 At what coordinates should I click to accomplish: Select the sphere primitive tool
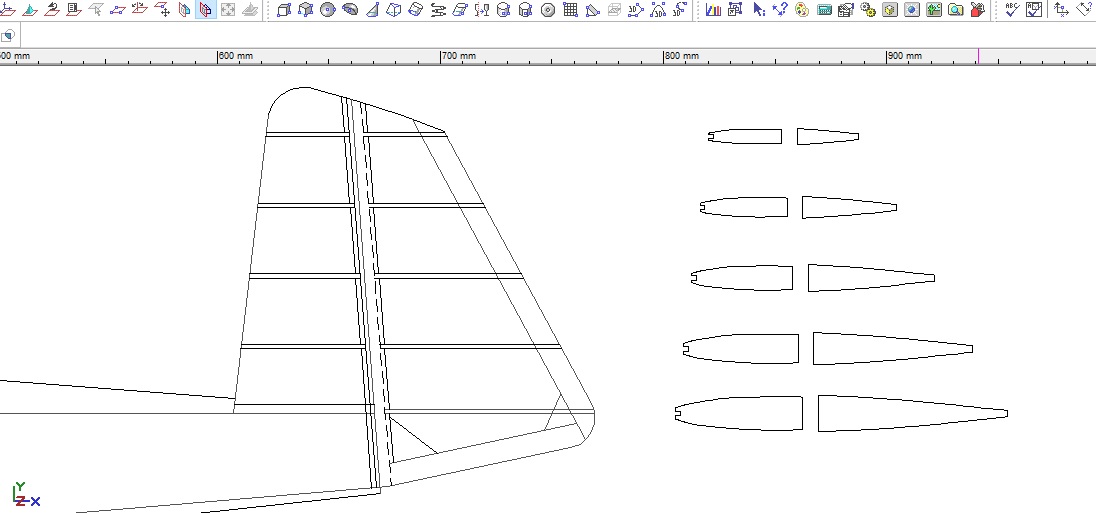click(328, 10)
